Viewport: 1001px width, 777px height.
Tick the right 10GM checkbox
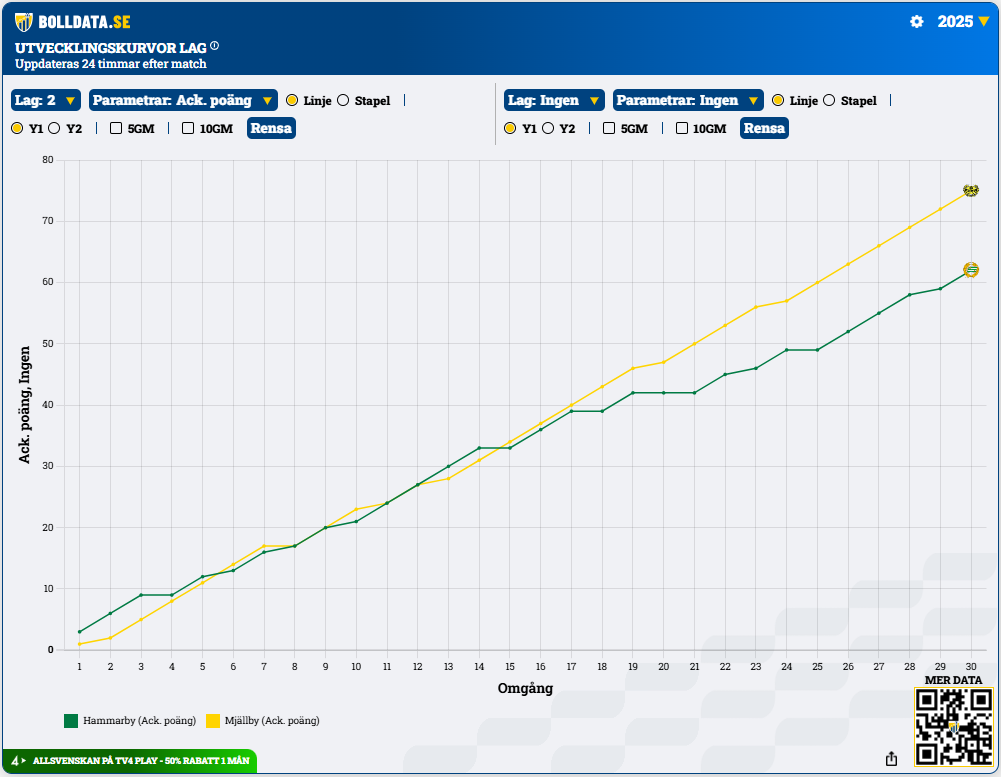click(682, 128)
